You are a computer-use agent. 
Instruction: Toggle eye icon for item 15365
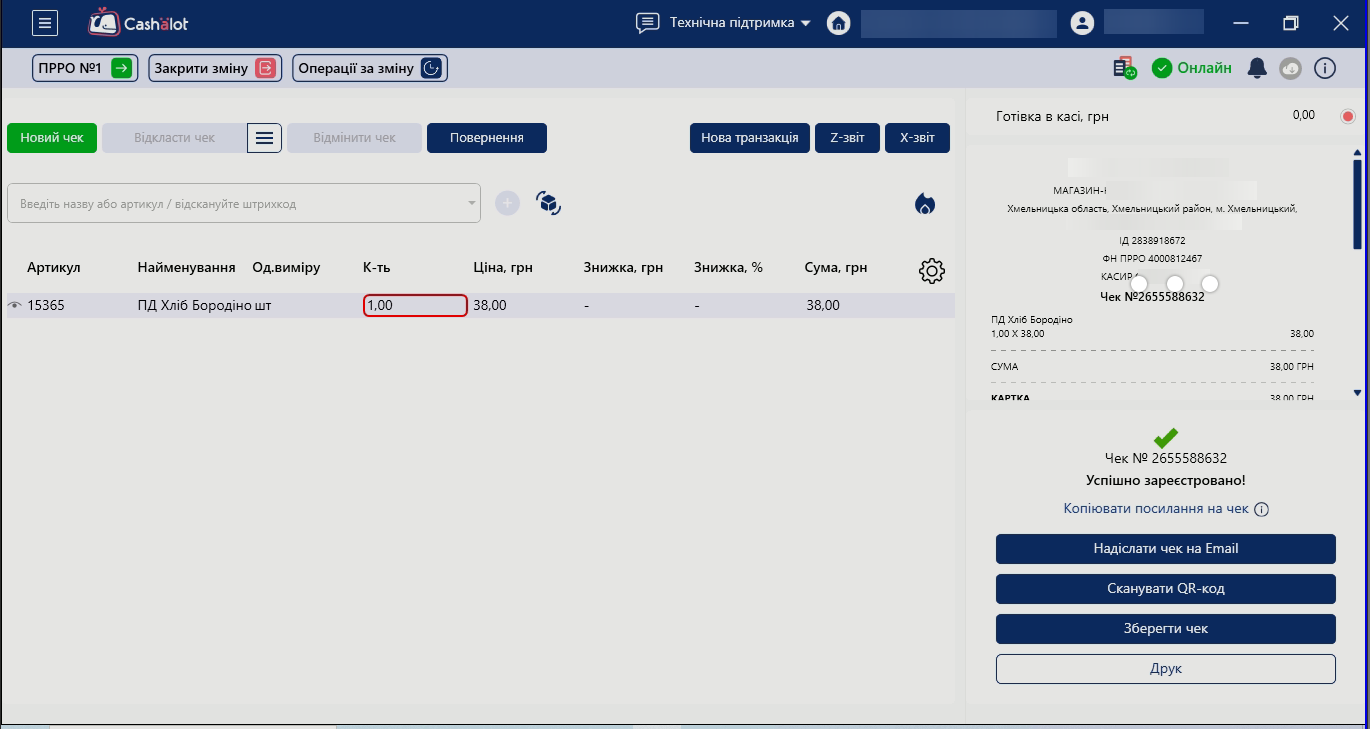(15, 306)
